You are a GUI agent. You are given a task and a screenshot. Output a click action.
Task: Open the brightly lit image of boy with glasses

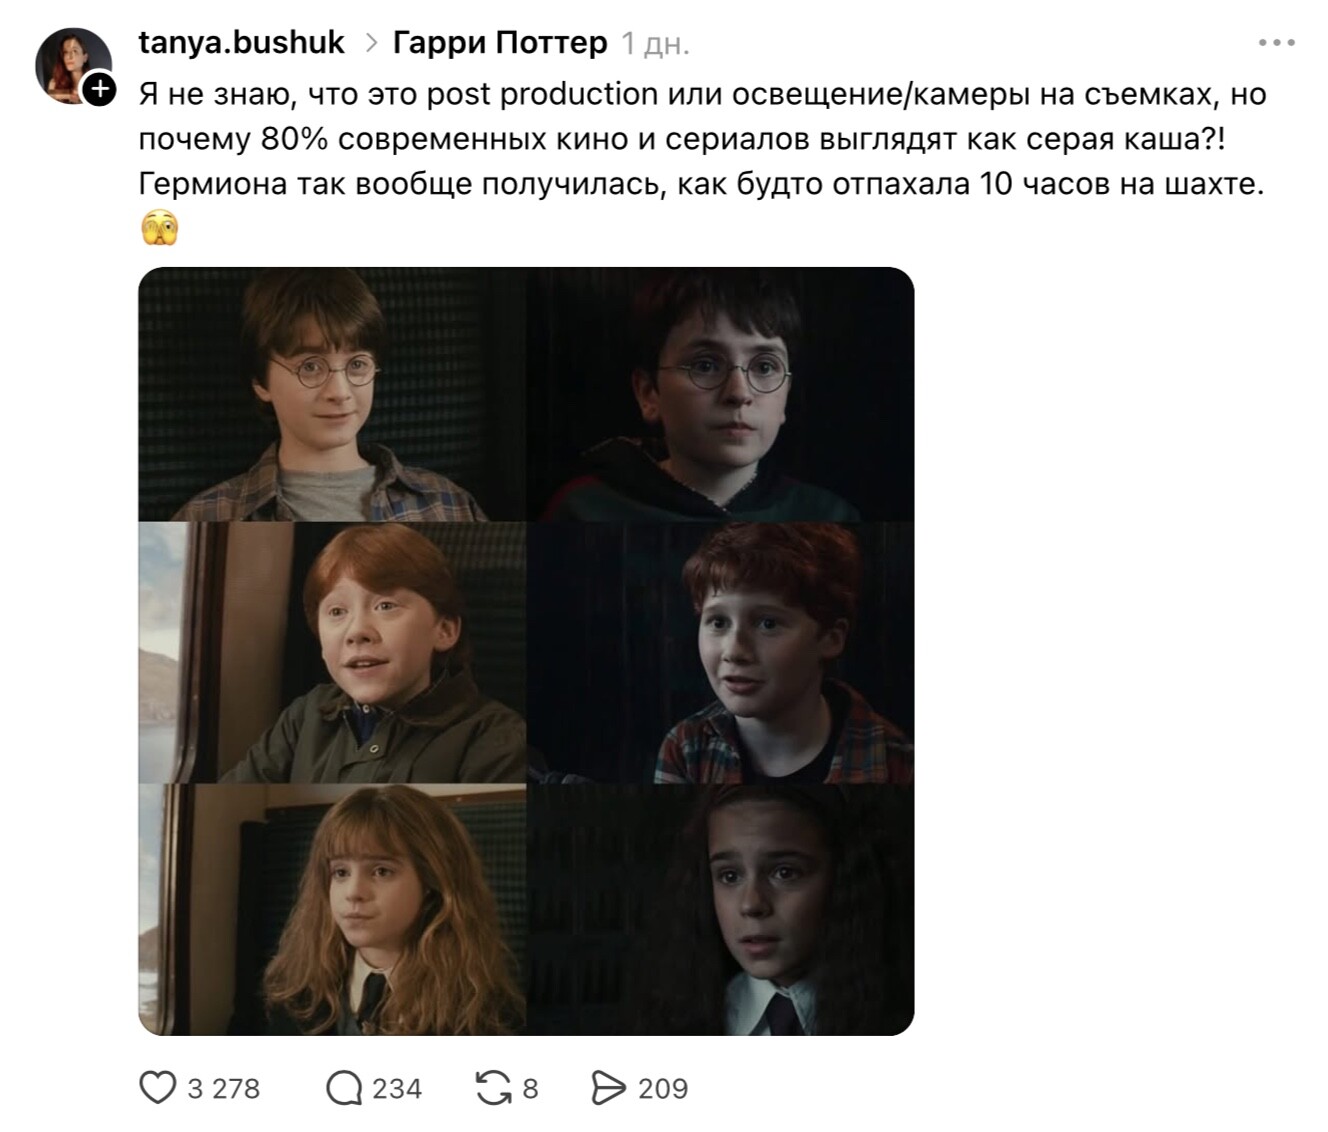(x=332, y=394)
